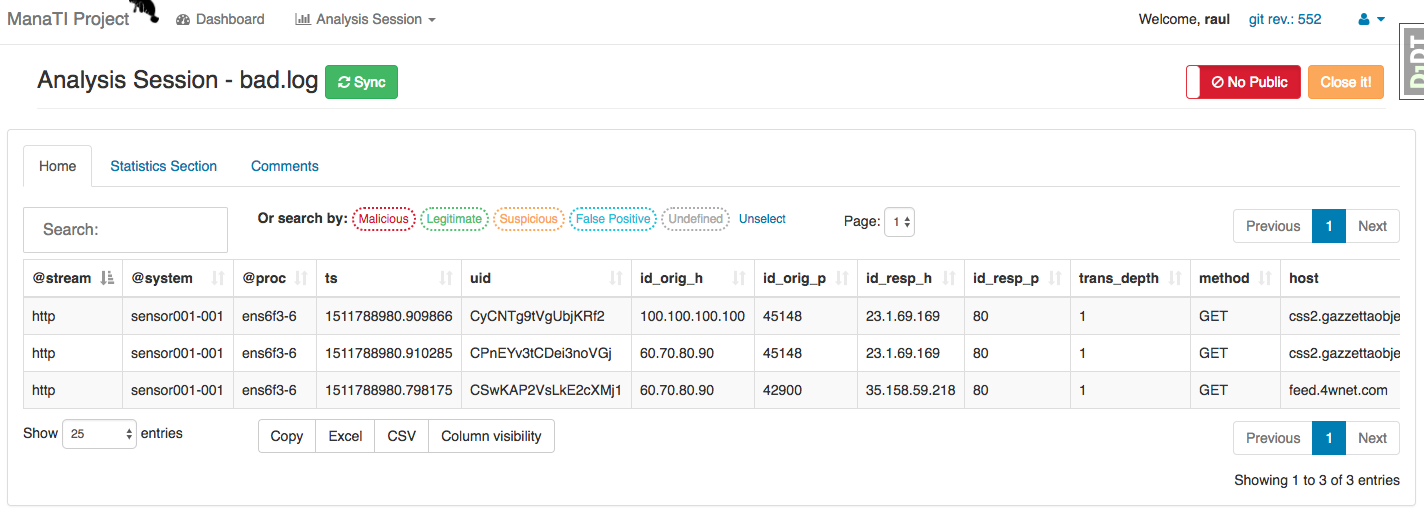Viewport: 1424px width, 524px height.
Task: Sort by the id_orig_p column icon
Action: pos(842,278)
